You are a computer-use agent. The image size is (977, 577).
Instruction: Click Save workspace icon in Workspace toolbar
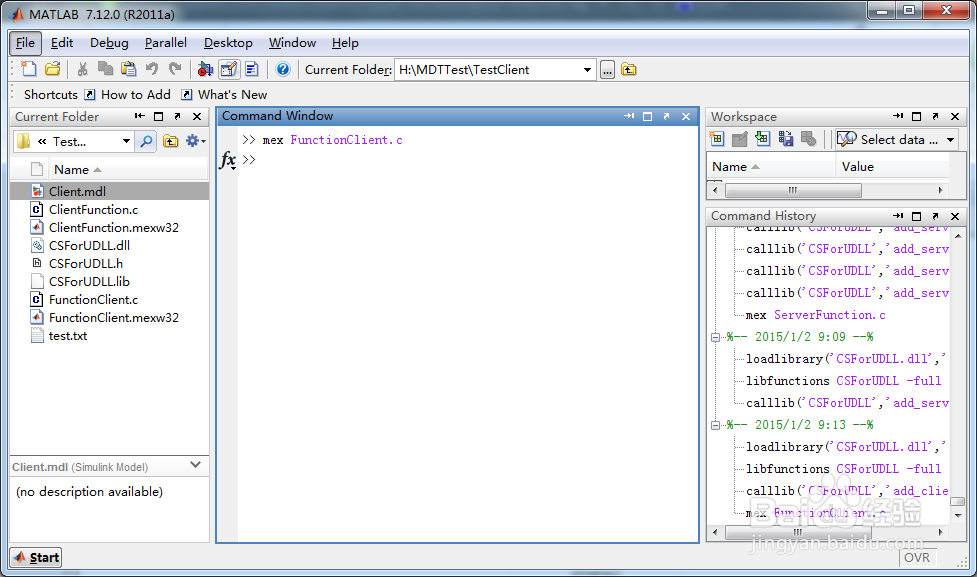point(786,139)
